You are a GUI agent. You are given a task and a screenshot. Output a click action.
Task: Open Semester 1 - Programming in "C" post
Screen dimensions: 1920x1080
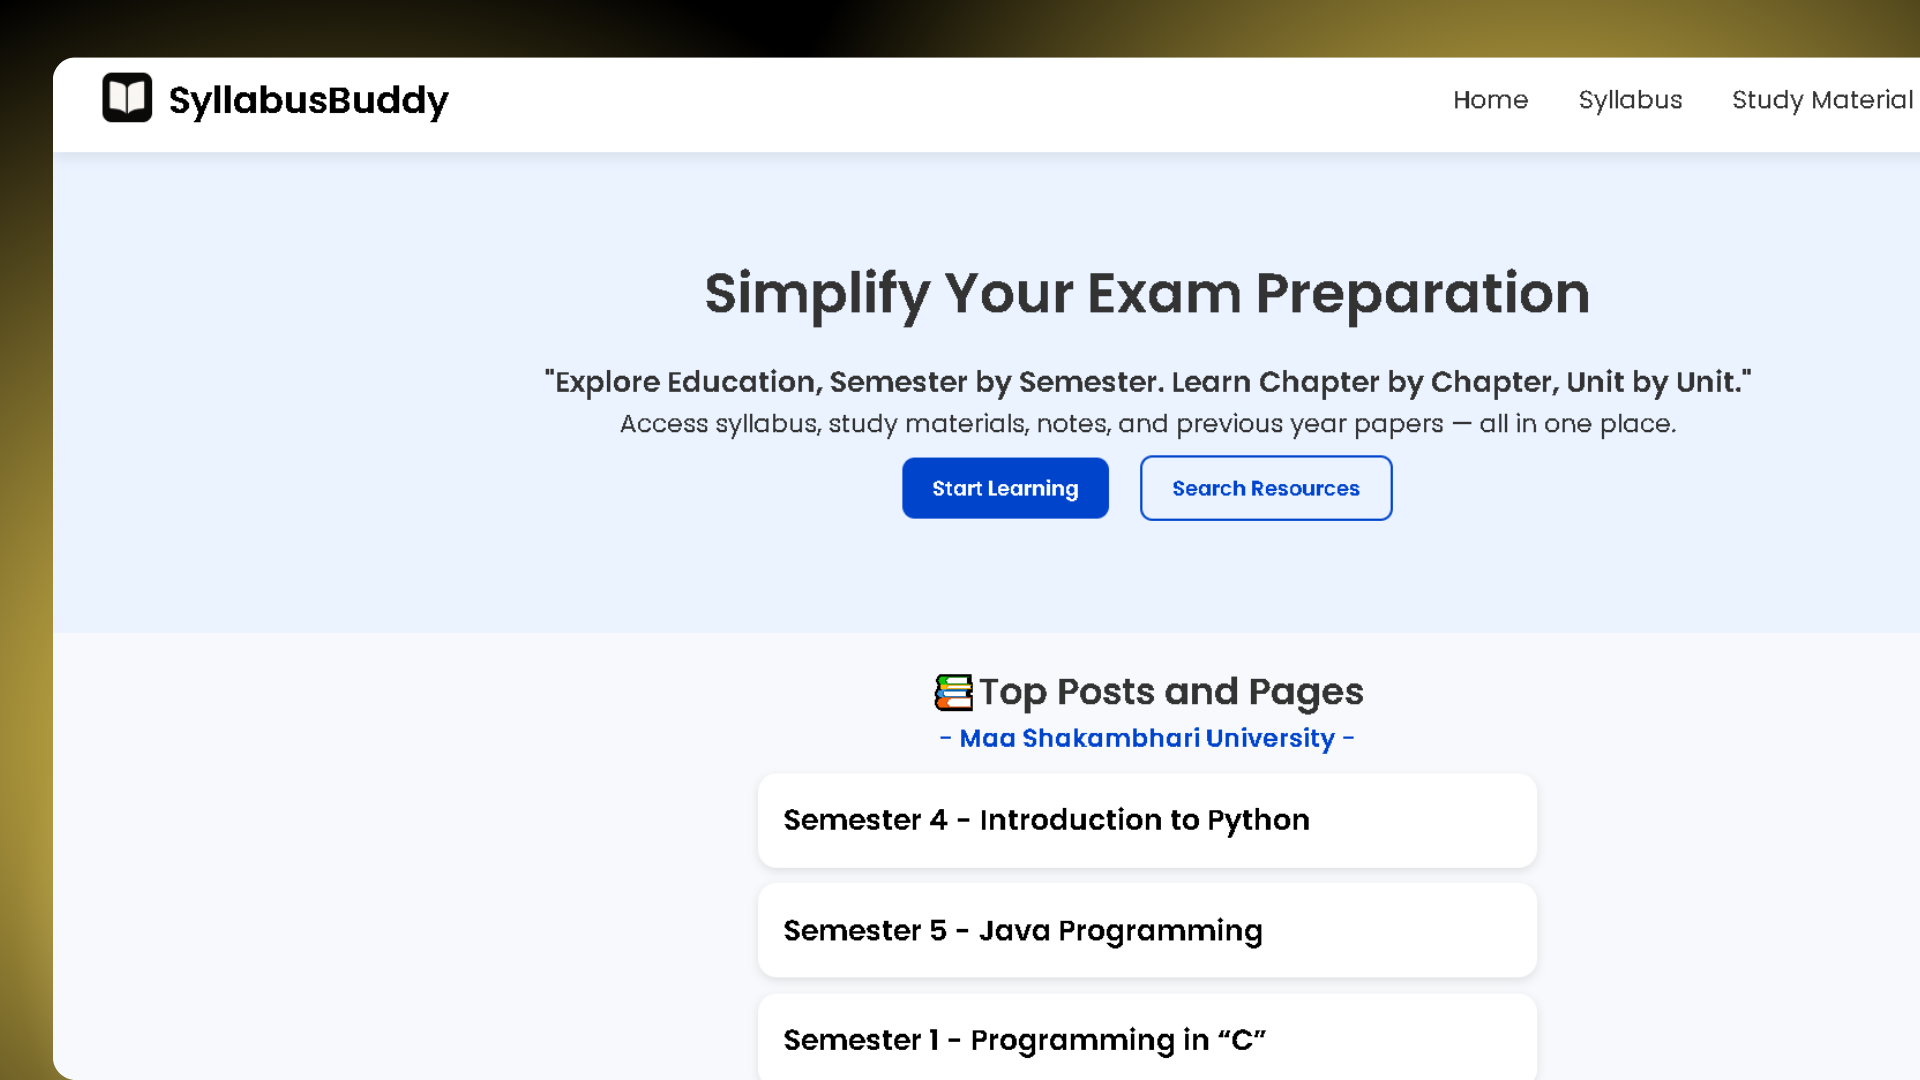point(1024,1040)
